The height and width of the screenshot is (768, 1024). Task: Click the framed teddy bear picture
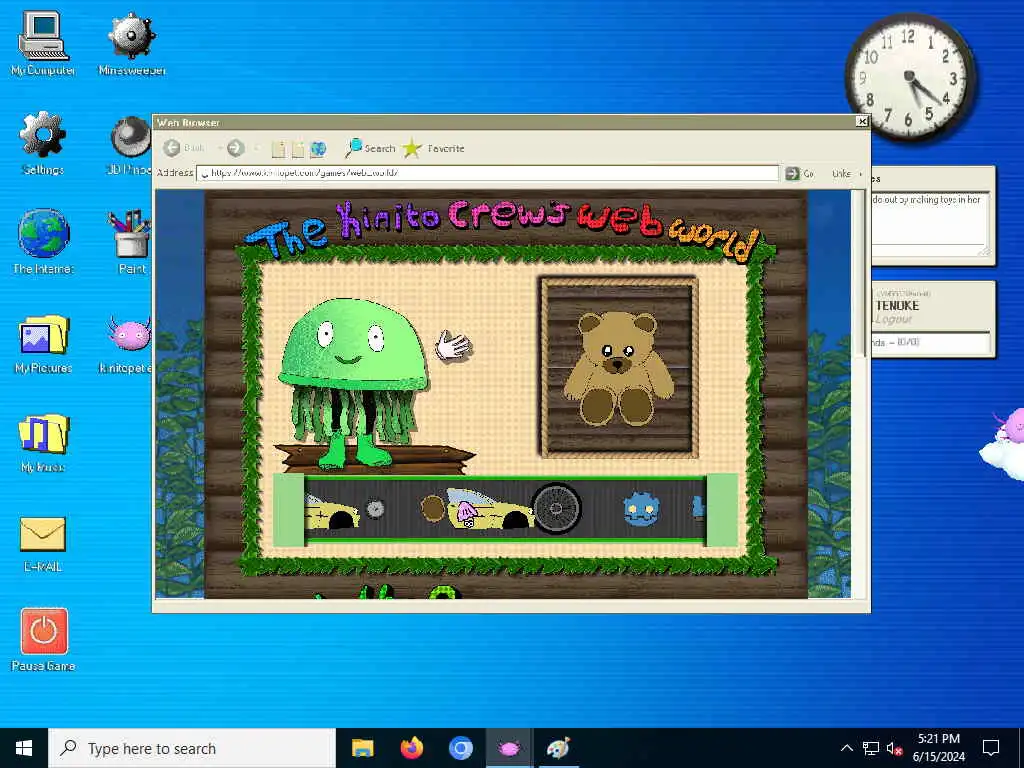point(618,366)
